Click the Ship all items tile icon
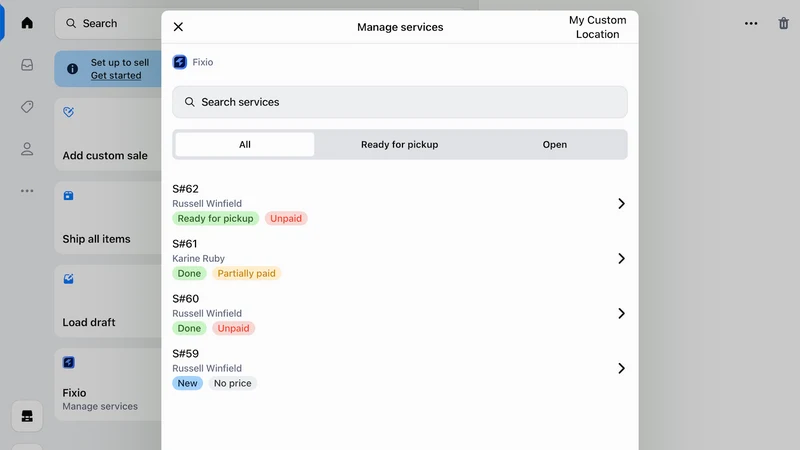 click(x=68, y=195)
